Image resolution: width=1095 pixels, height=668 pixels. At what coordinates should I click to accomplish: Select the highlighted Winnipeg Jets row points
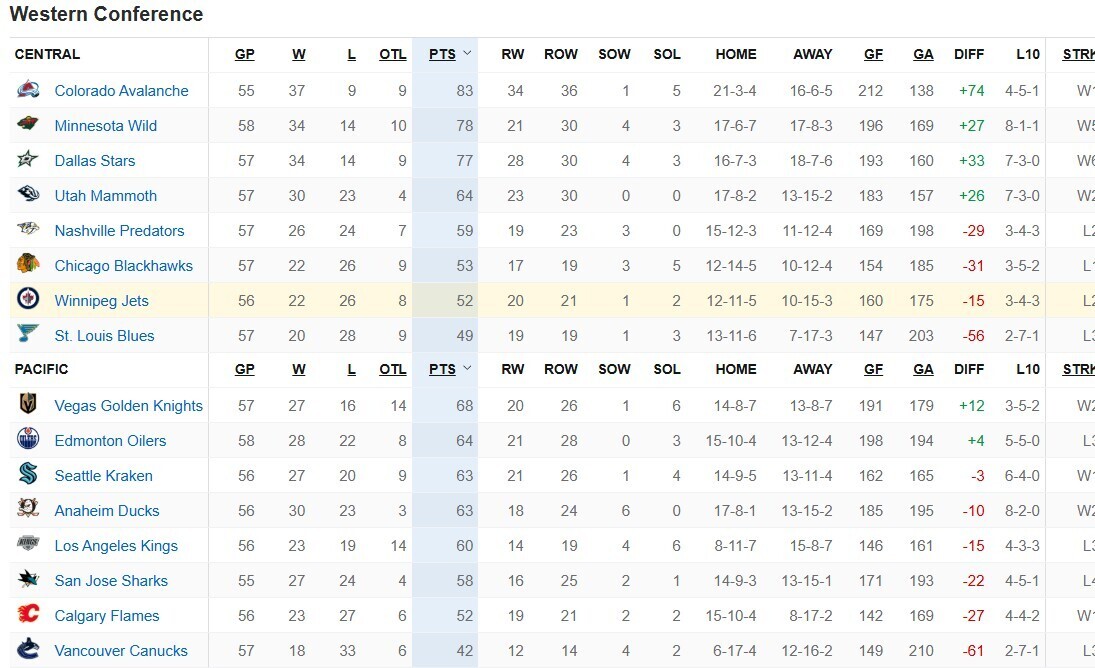click(464, 301)
